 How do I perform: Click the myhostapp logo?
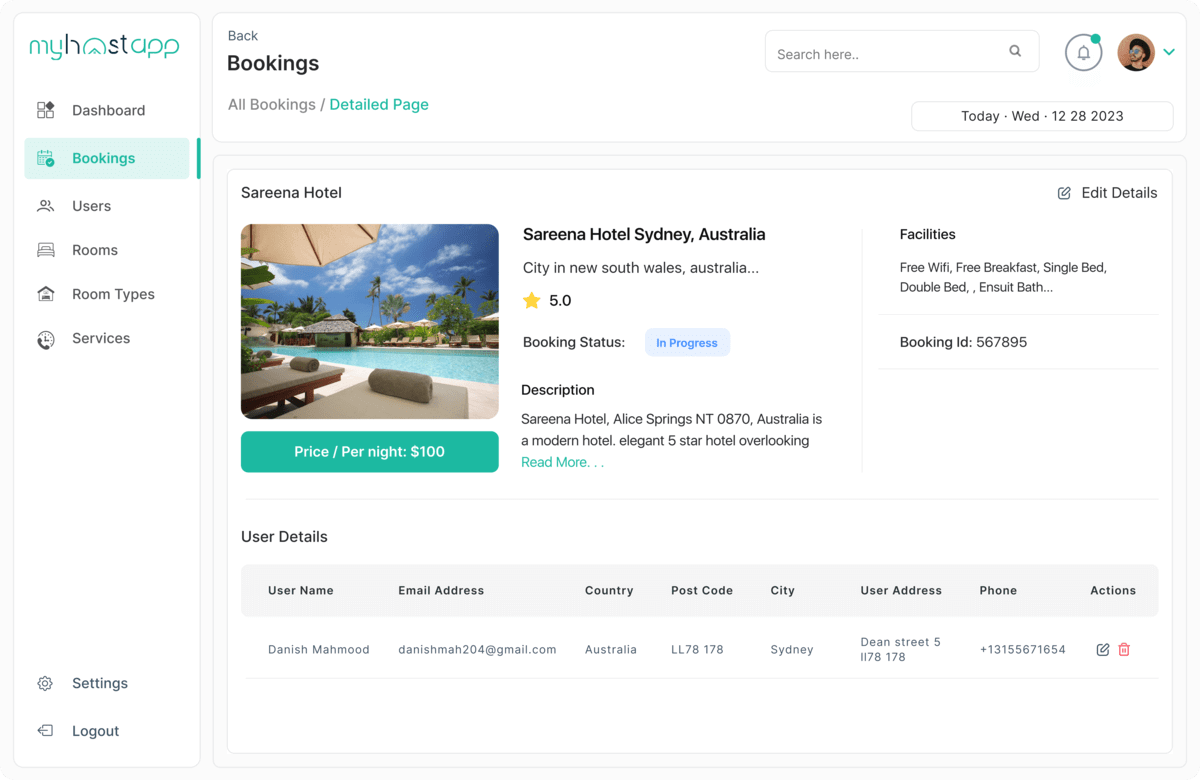104,45
